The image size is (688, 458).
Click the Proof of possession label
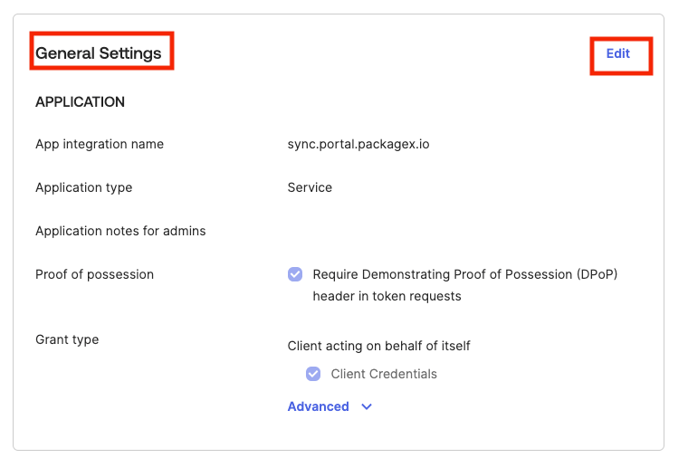[x=94, y=274]
